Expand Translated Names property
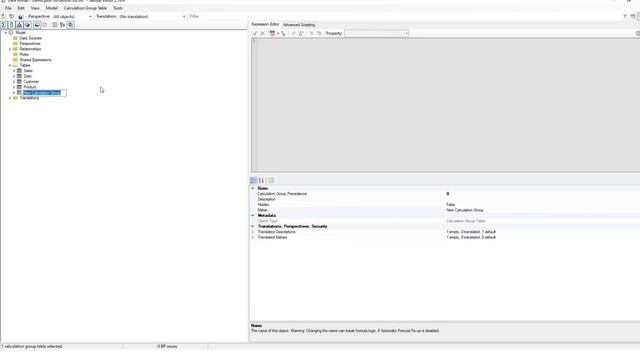The image size is (640, 360). click(x=253, y=237)
